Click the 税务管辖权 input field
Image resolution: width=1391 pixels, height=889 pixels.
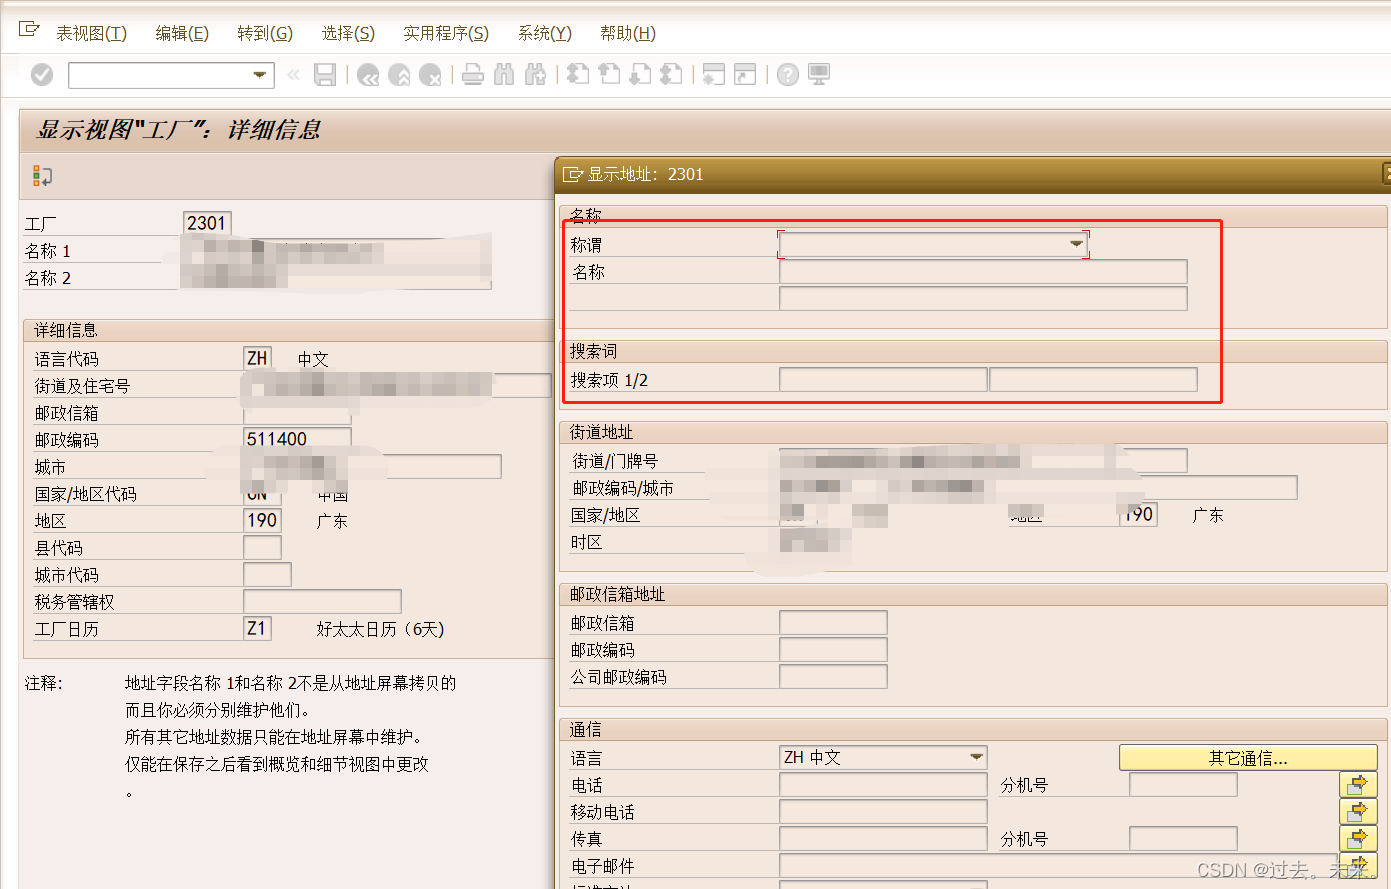click(323, 601)
